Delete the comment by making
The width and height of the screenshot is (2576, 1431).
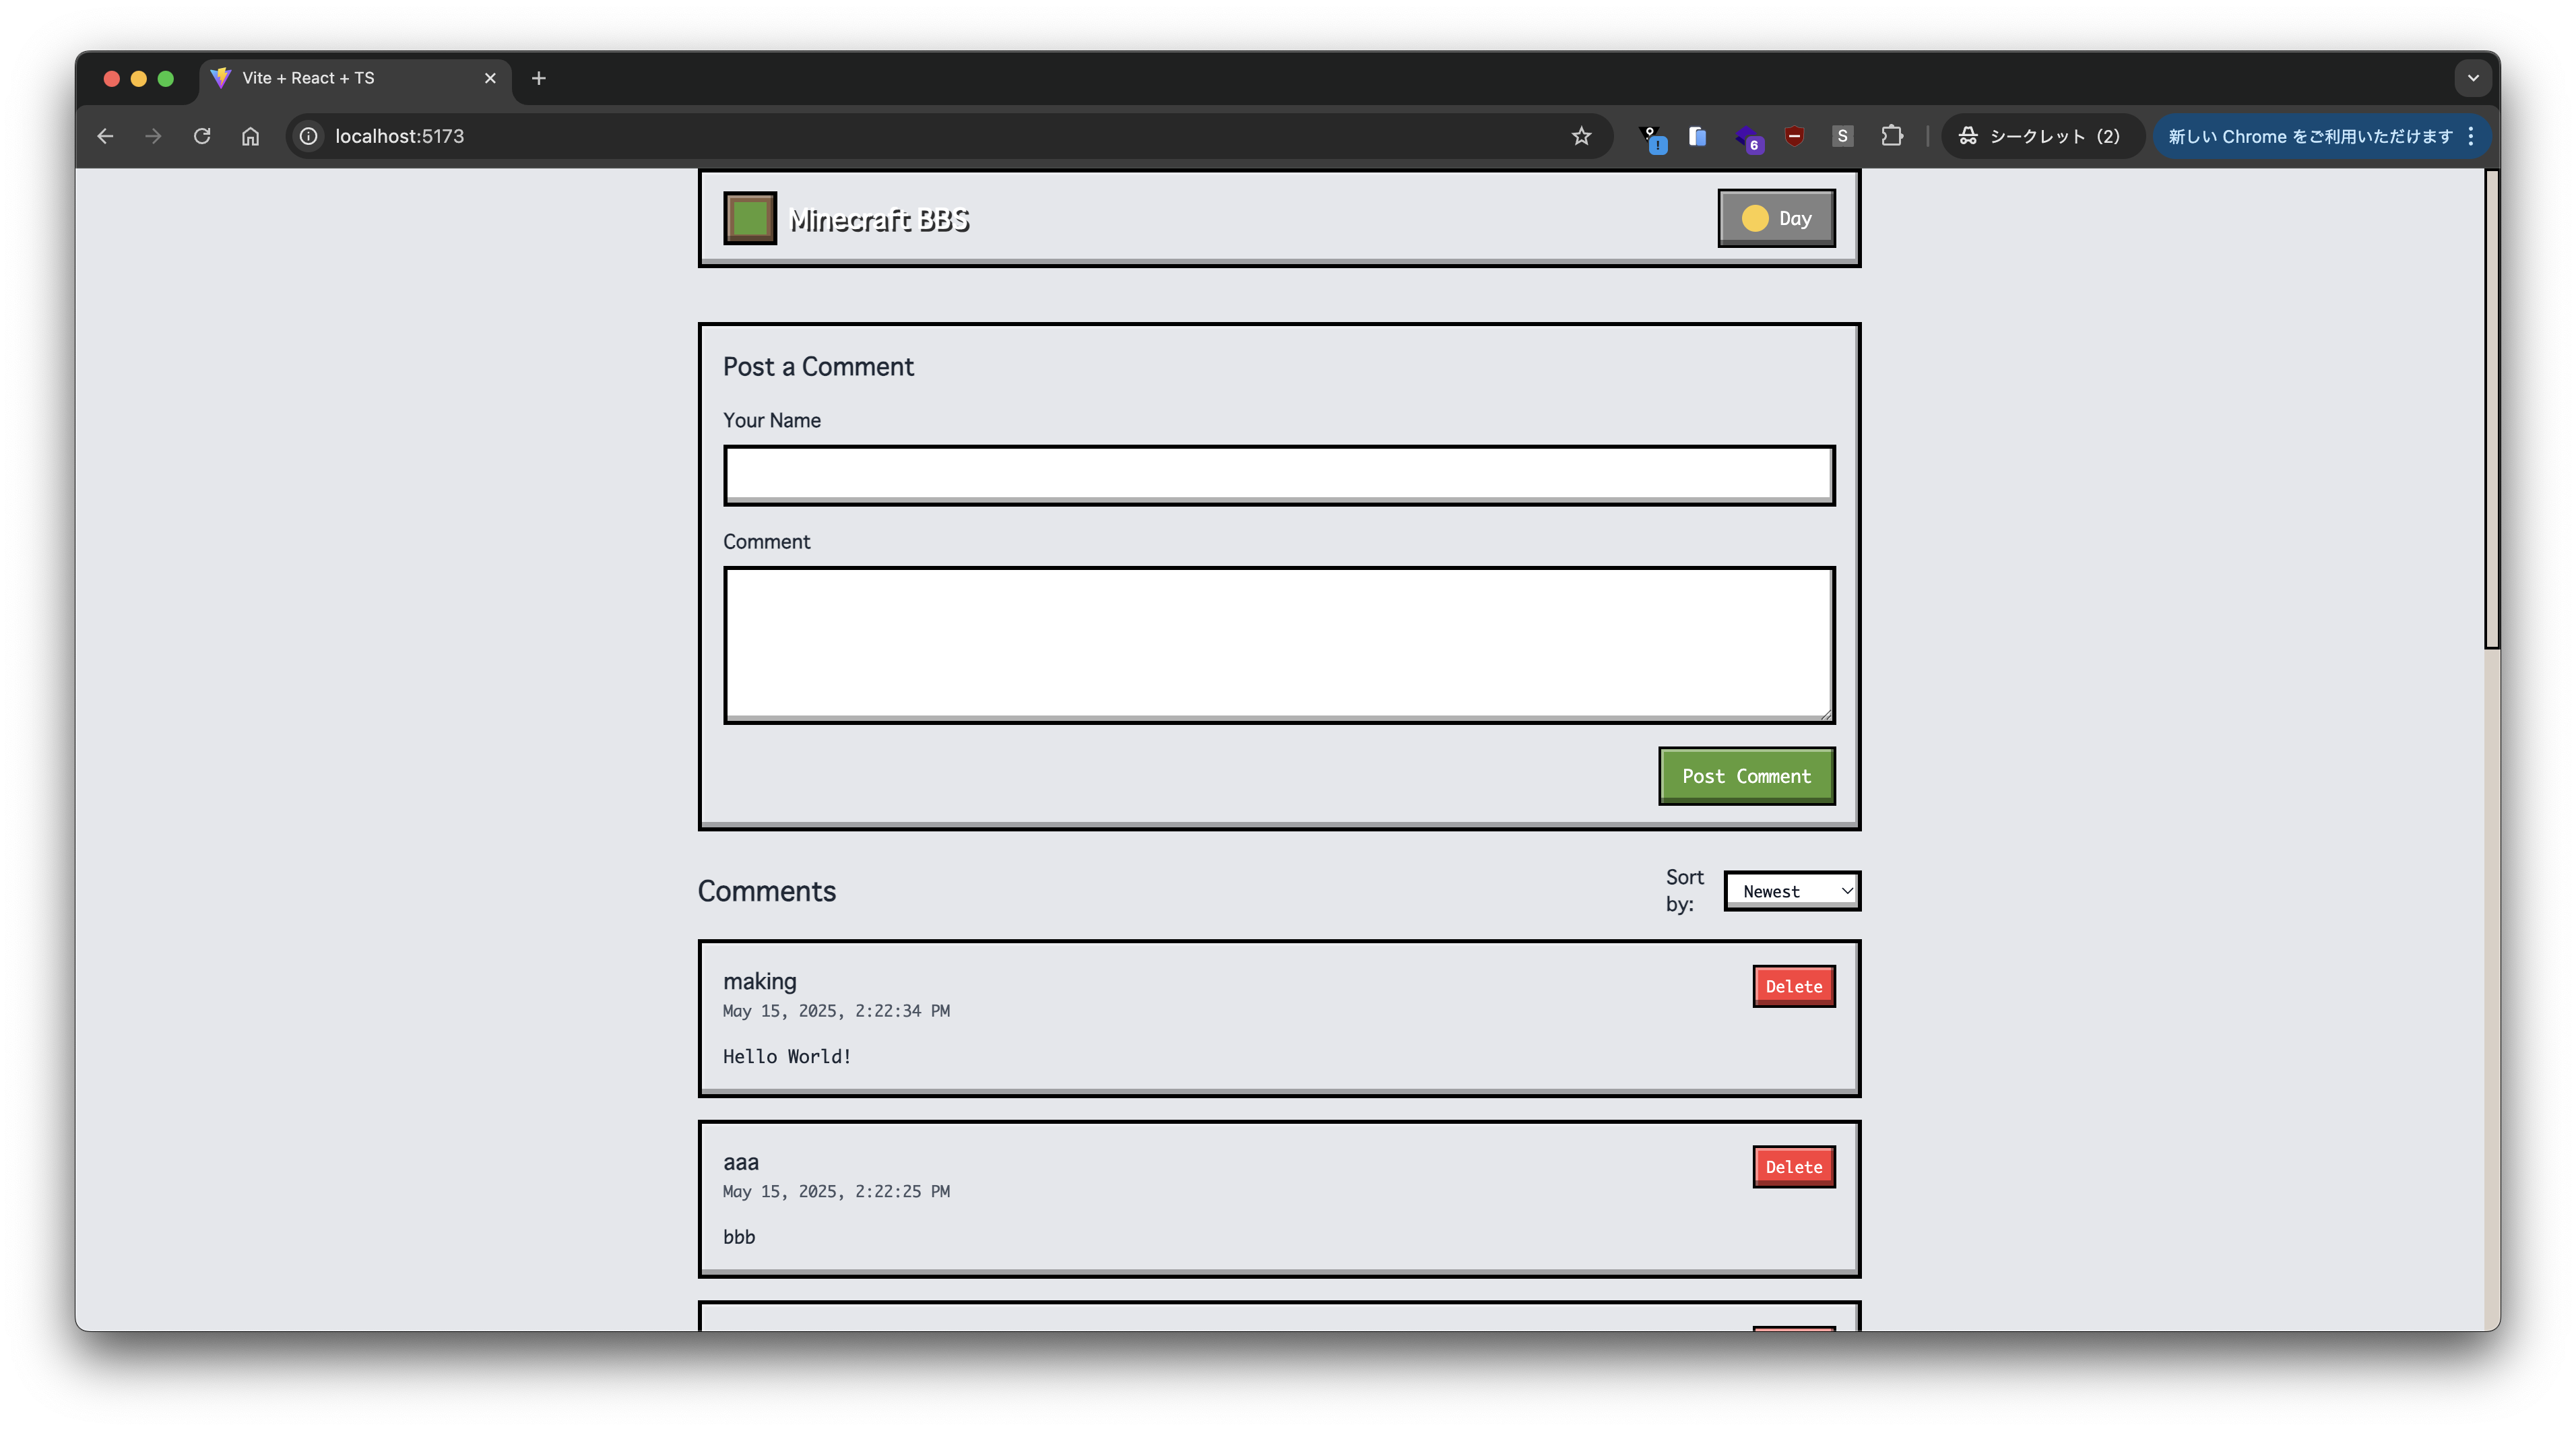[x=1793, y=986]
